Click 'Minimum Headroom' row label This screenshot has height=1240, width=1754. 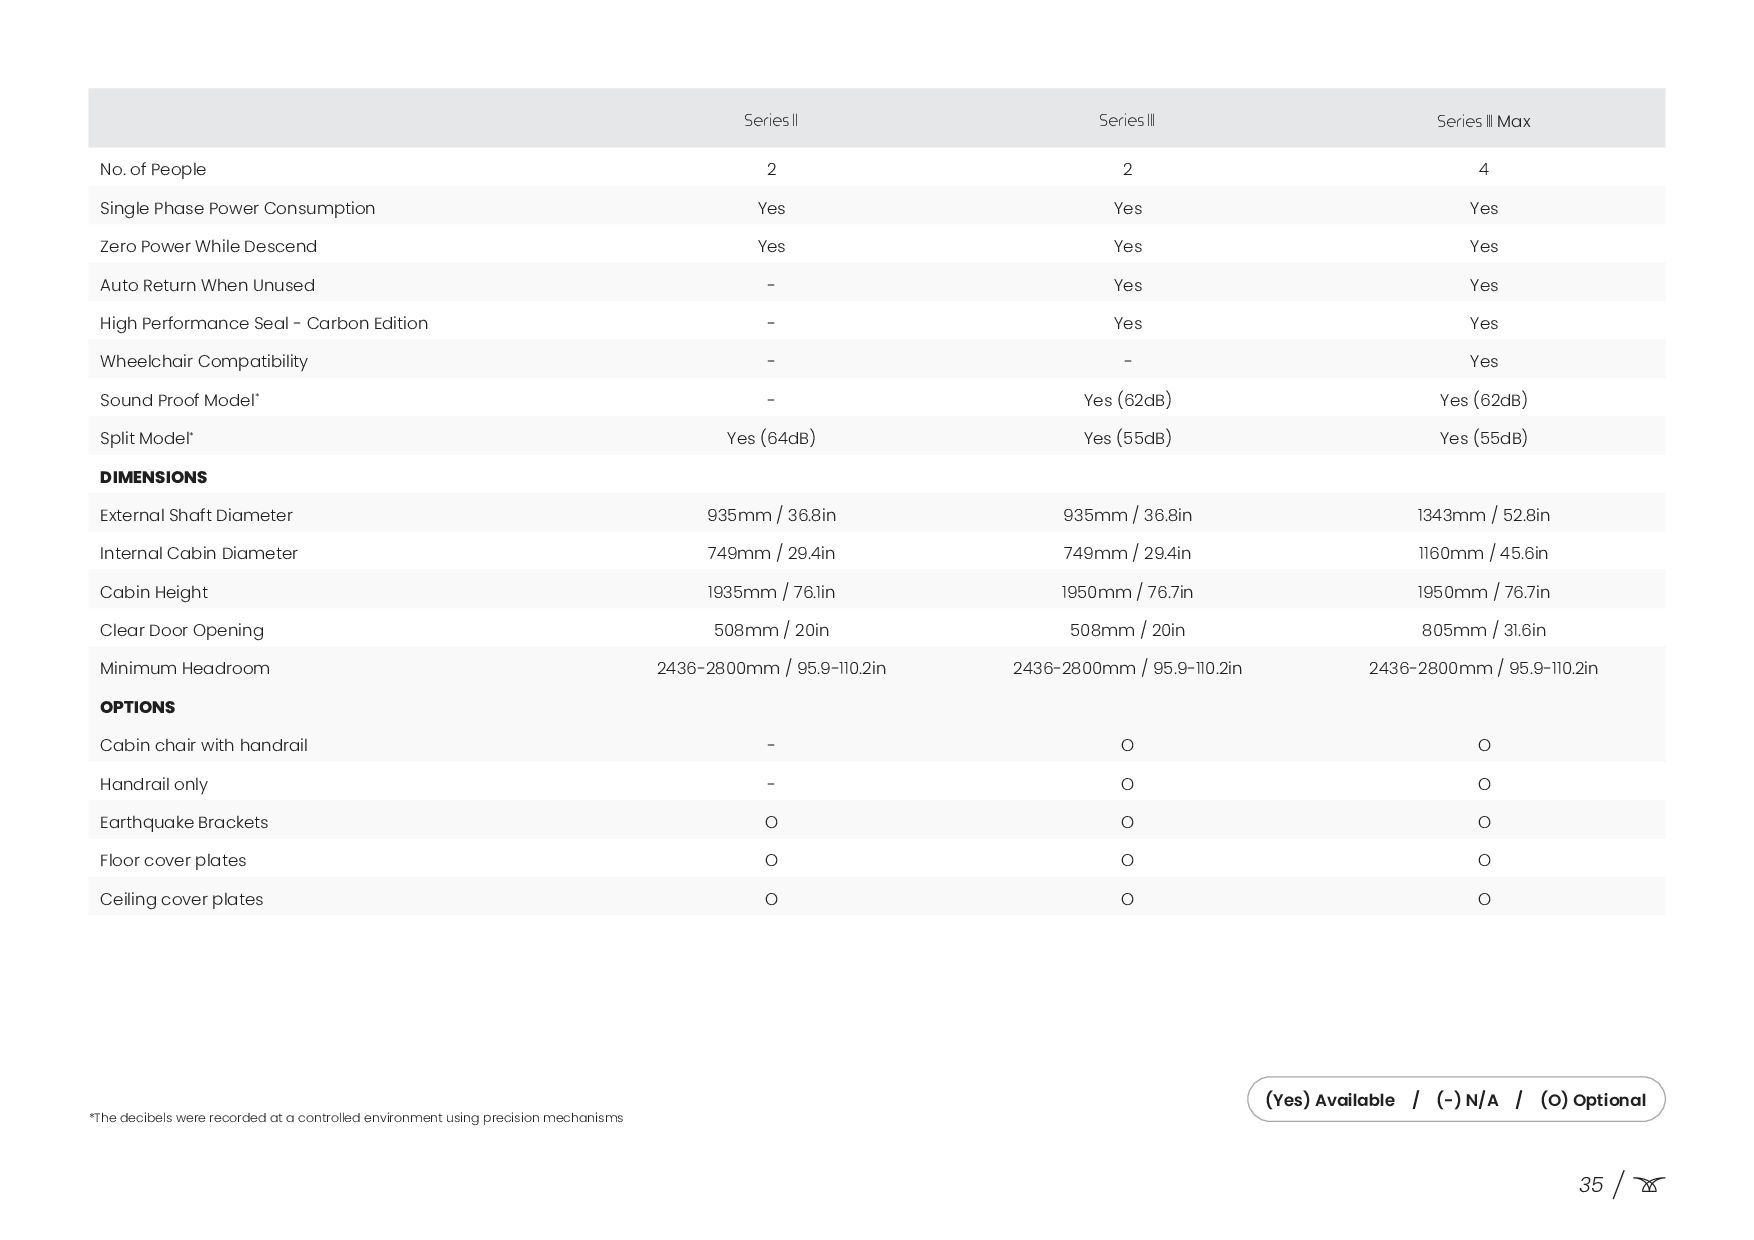tap(185, 668)
